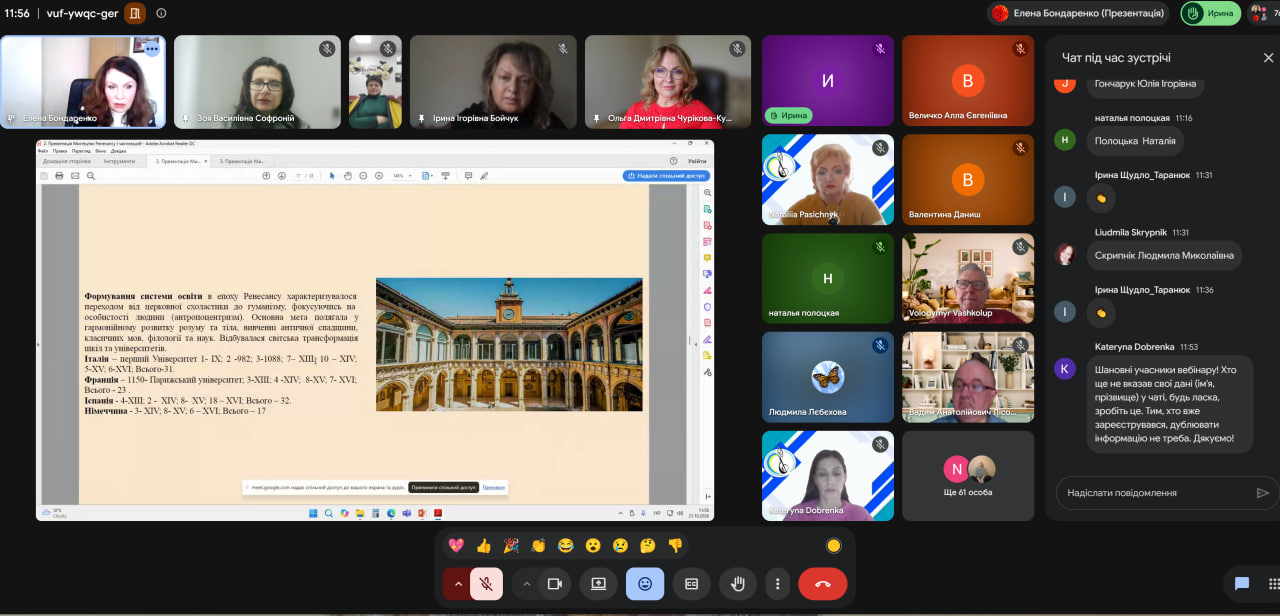Send the thumbs up reaction
Image resolution: width=1280 pixels, height=616 pixels.
(484, 545)
